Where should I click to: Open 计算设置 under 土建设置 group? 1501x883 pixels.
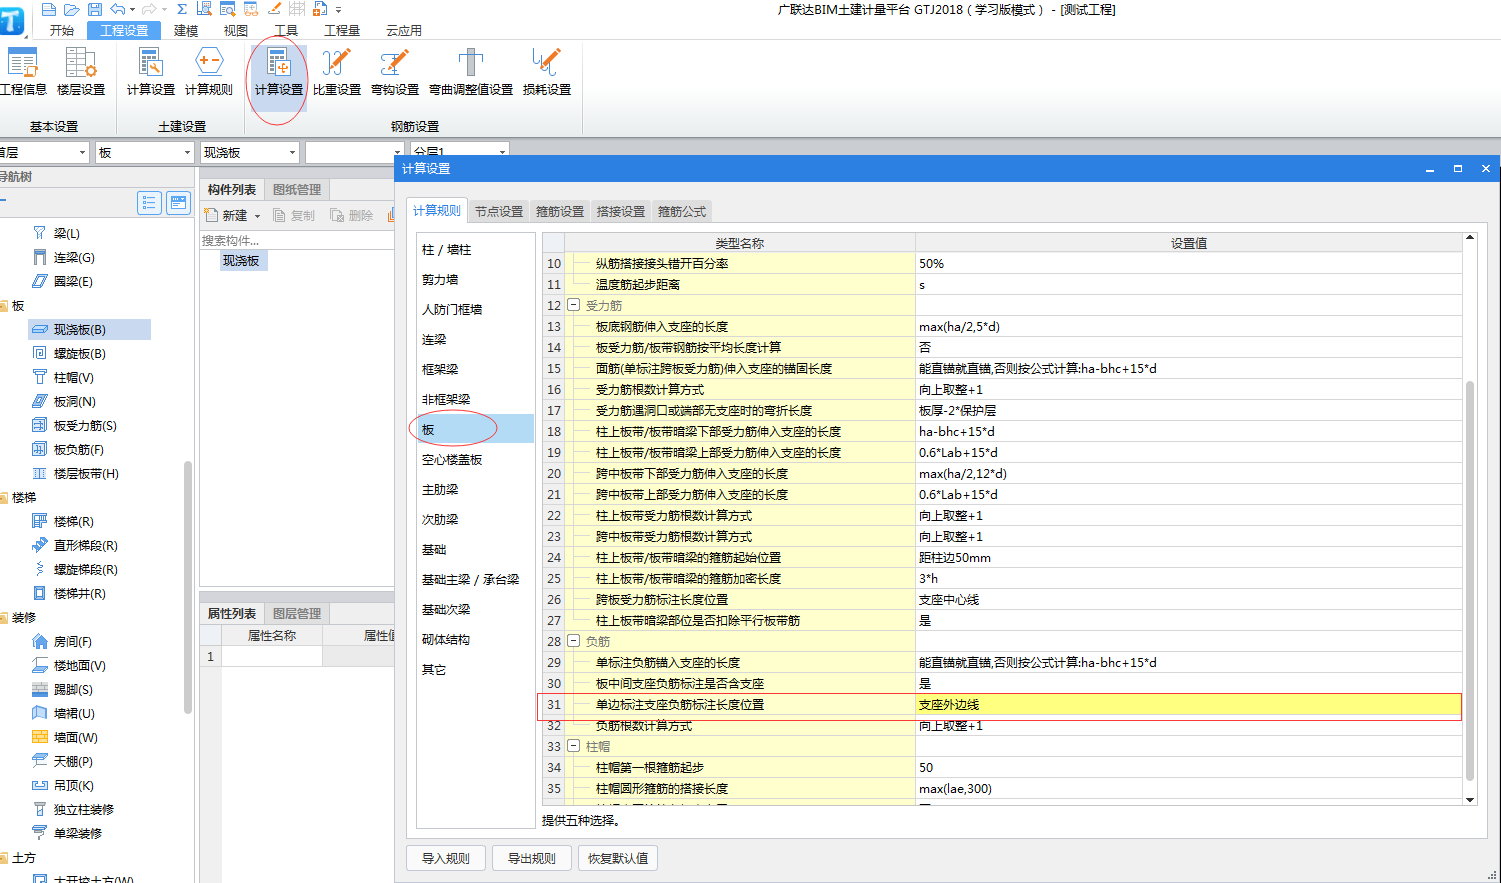151,72
